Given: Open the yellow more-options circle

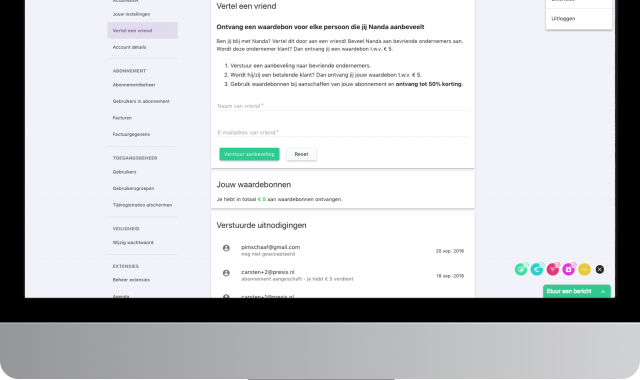Looking at the screenshot, I should tap(584, 269).
